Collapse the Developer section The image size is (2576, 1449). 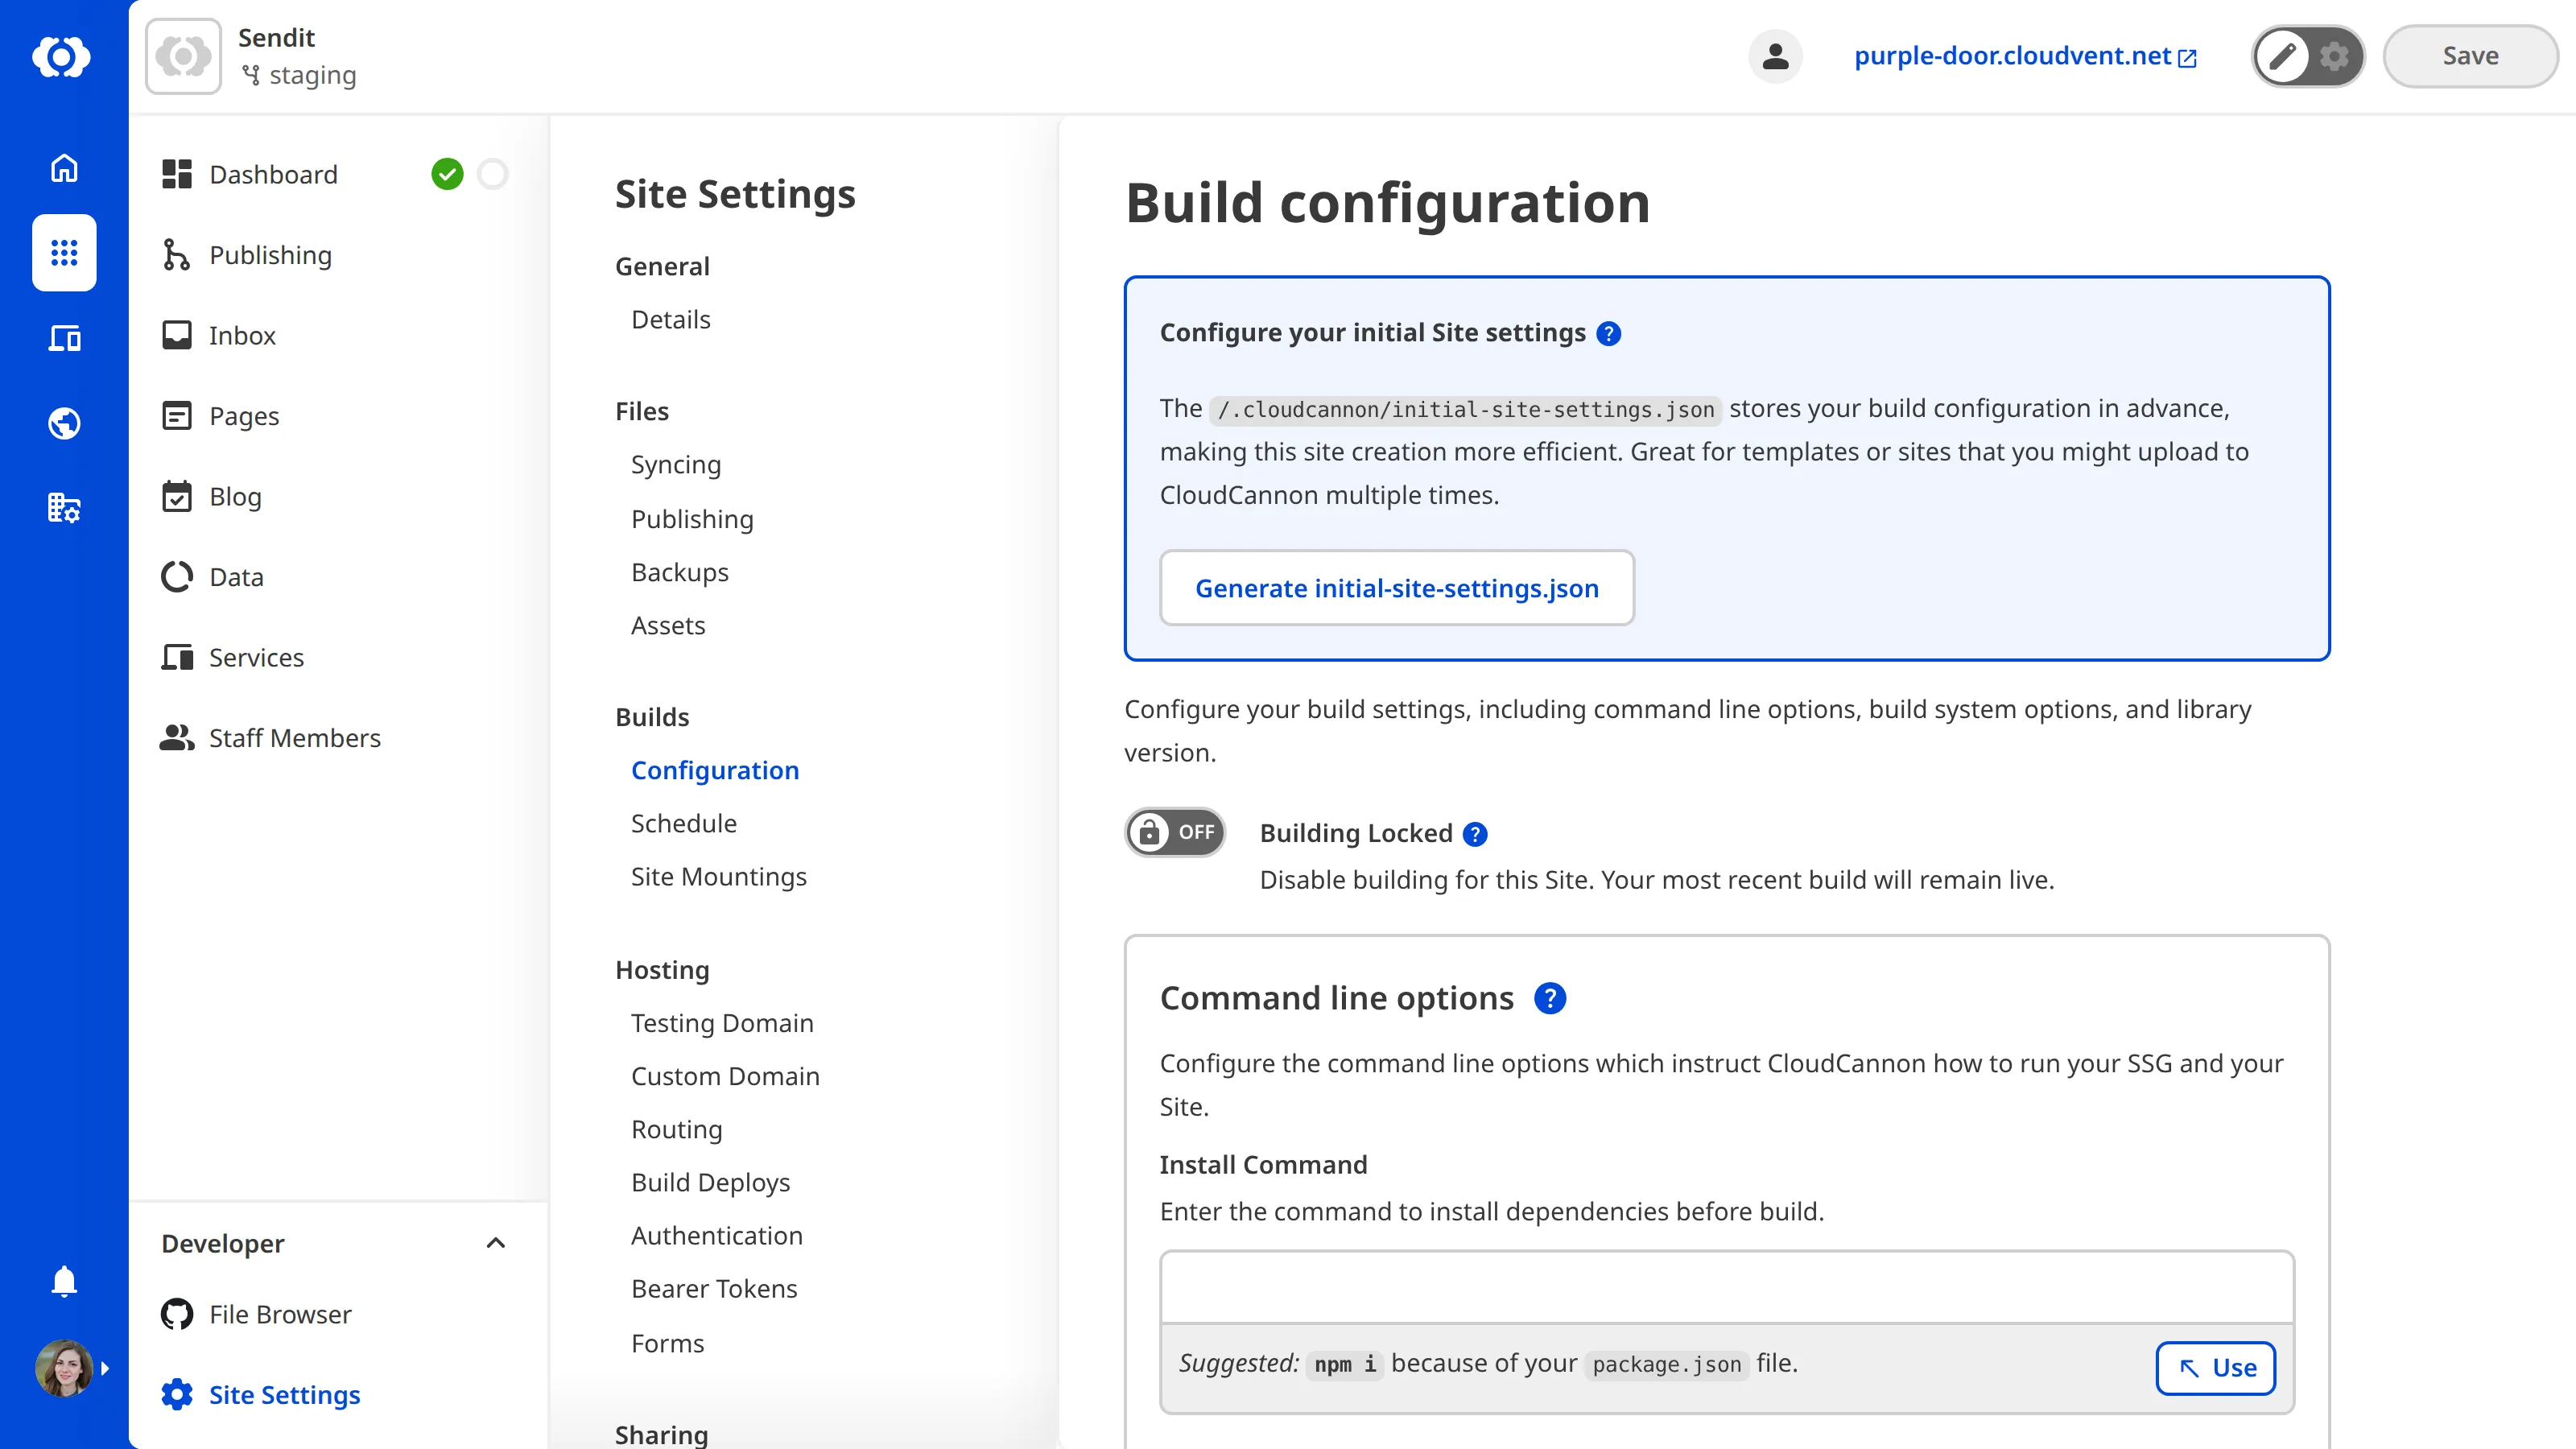point(496,1243)
